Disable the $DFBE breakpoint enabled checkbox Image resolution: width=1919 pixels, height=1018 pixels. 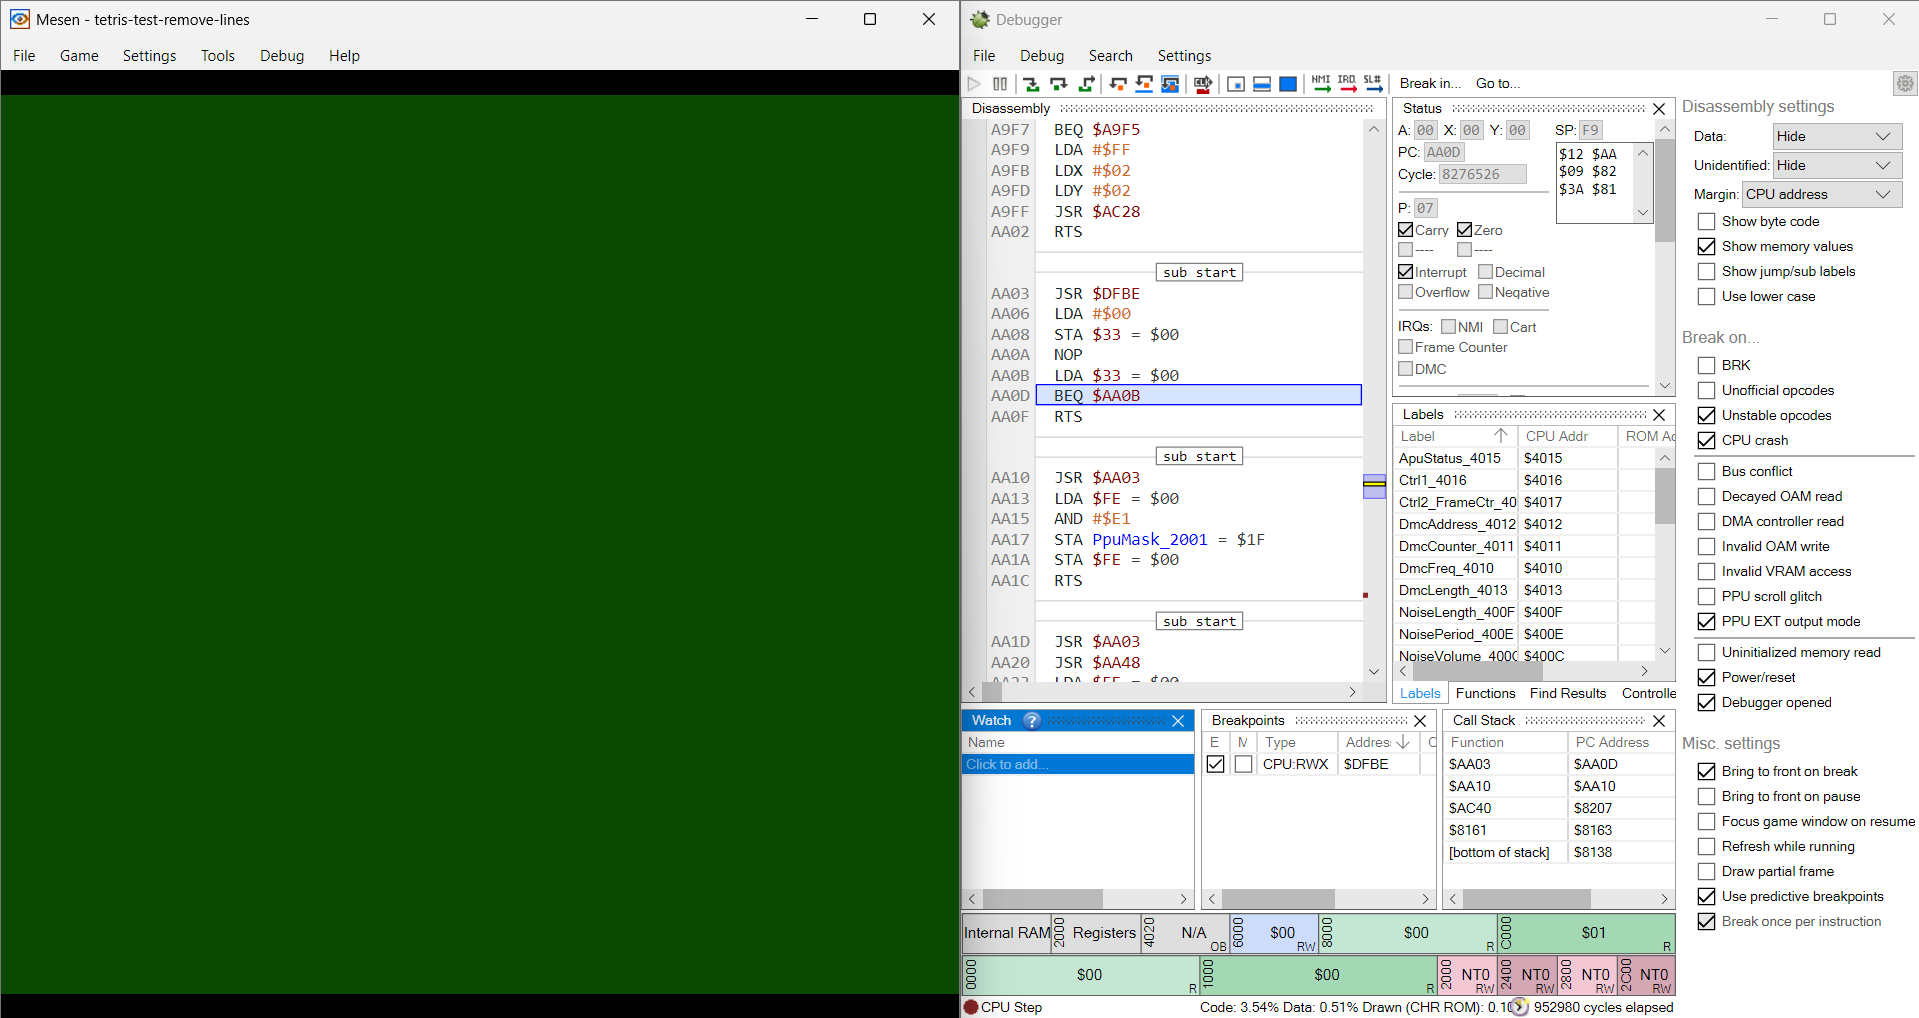coord(1216,764)
